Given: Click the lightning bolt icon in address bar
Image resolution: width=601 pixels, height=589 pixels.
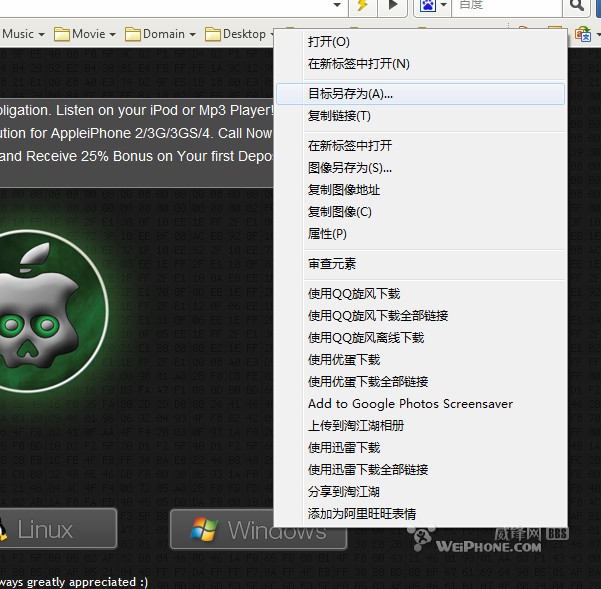Looking at the screenshot, I should point(362,6).
